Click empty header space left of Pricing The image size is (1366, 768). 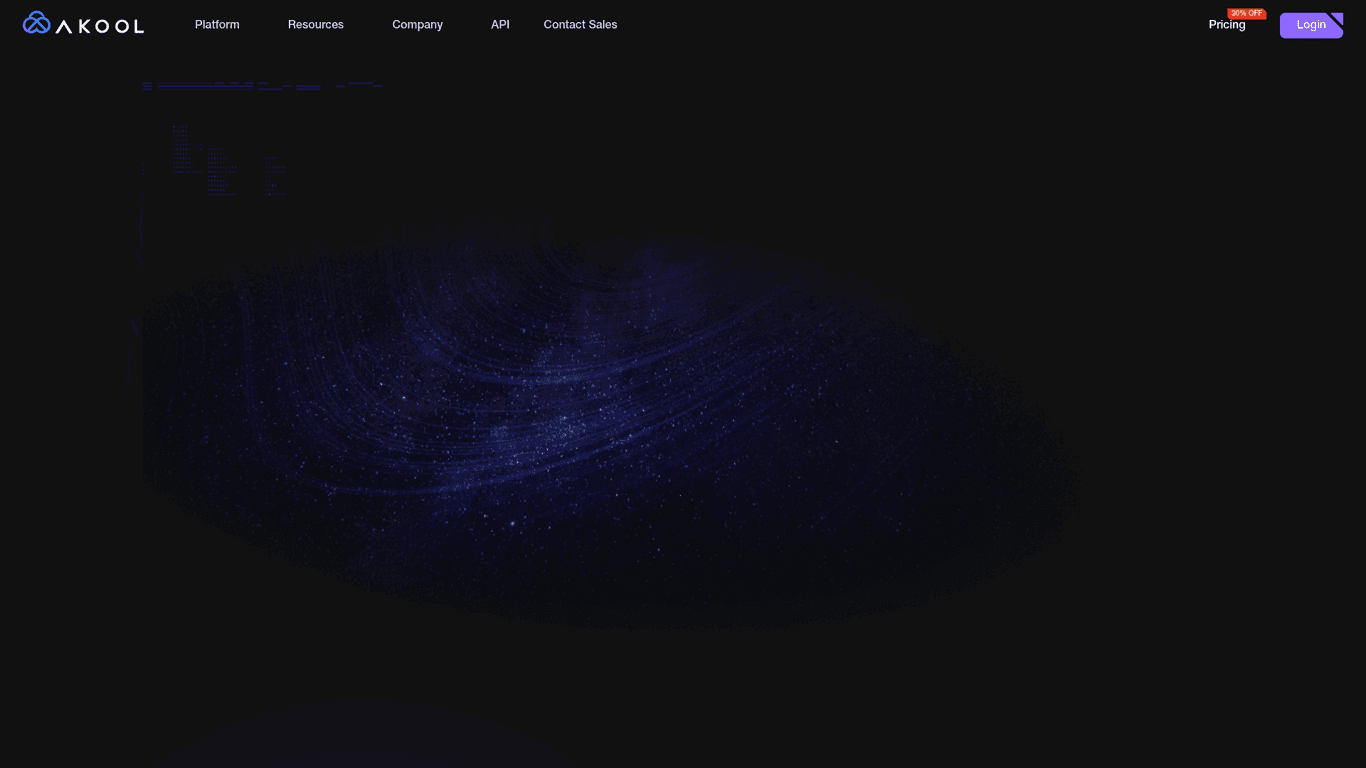pos(900,25)
